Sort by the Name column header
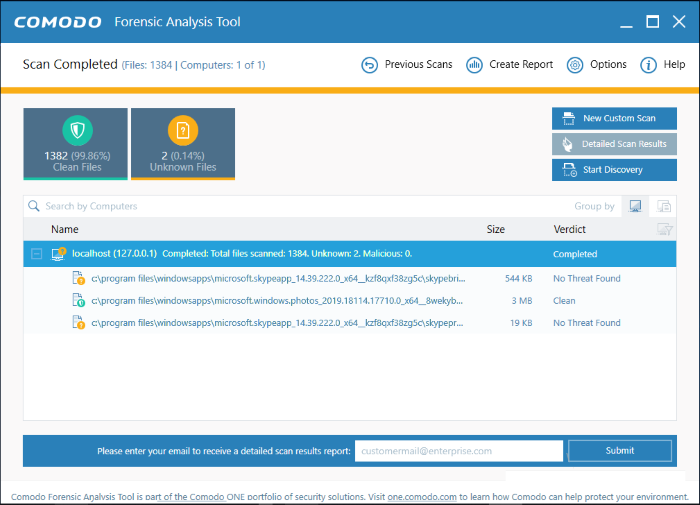700x505 pixels. click(x=65, y=230)
